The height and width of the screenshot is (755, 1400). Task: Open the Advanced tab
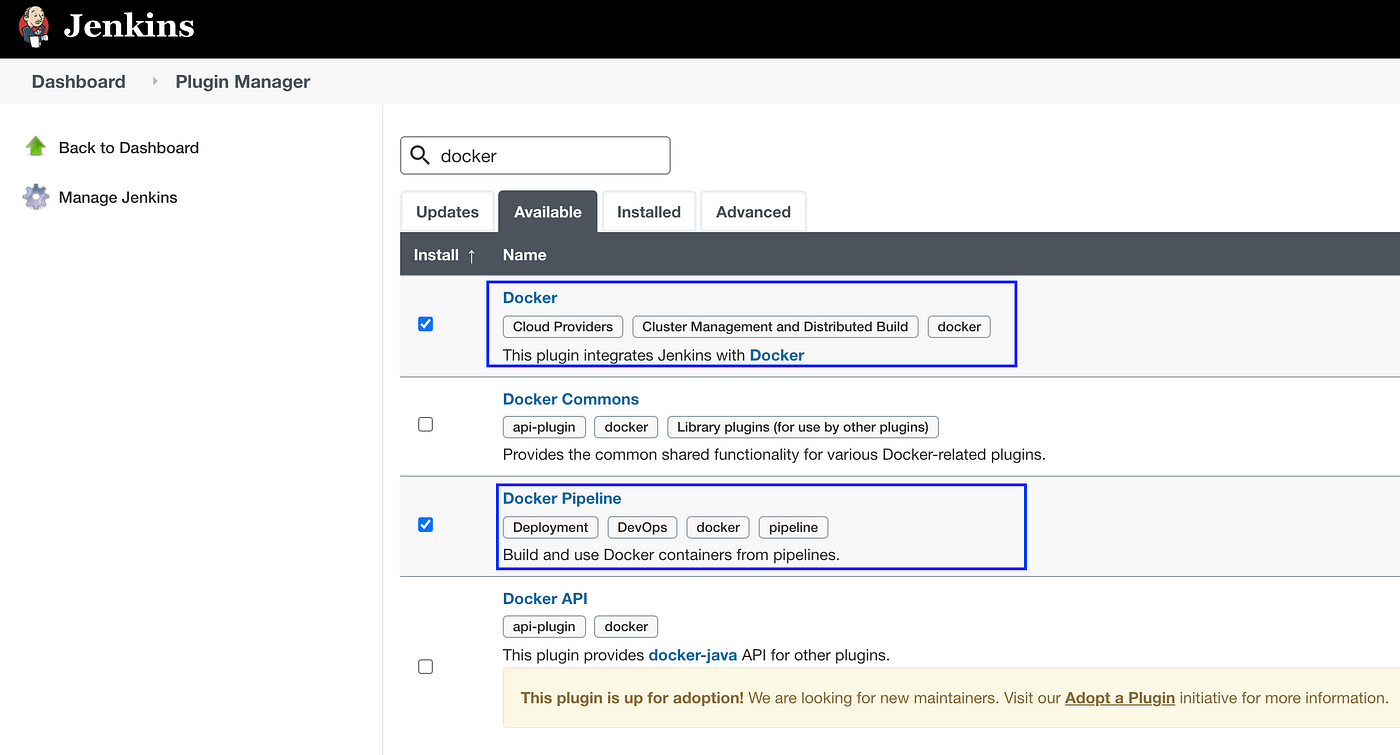(753, 212)
